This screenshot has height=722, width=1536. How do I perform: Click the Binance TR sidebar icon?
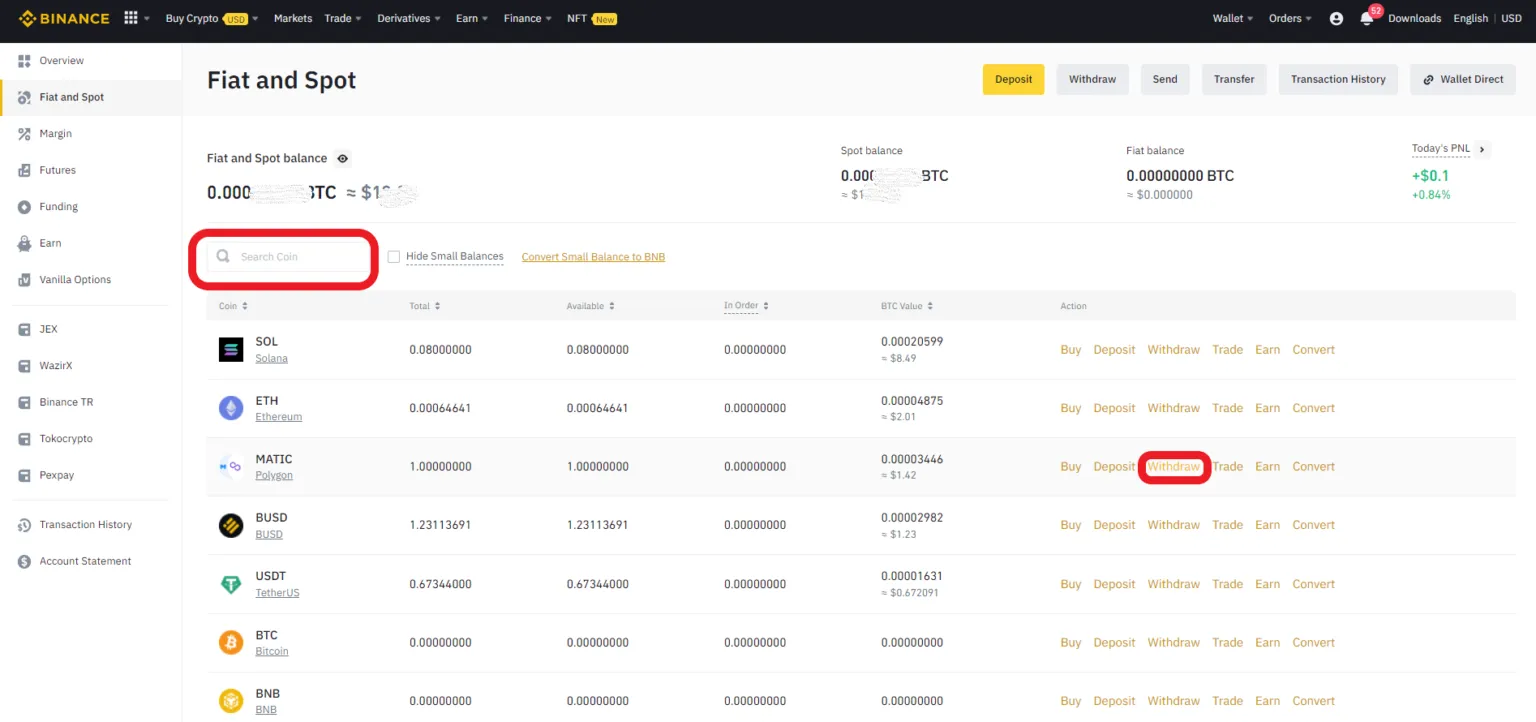[x=25, y=402]
